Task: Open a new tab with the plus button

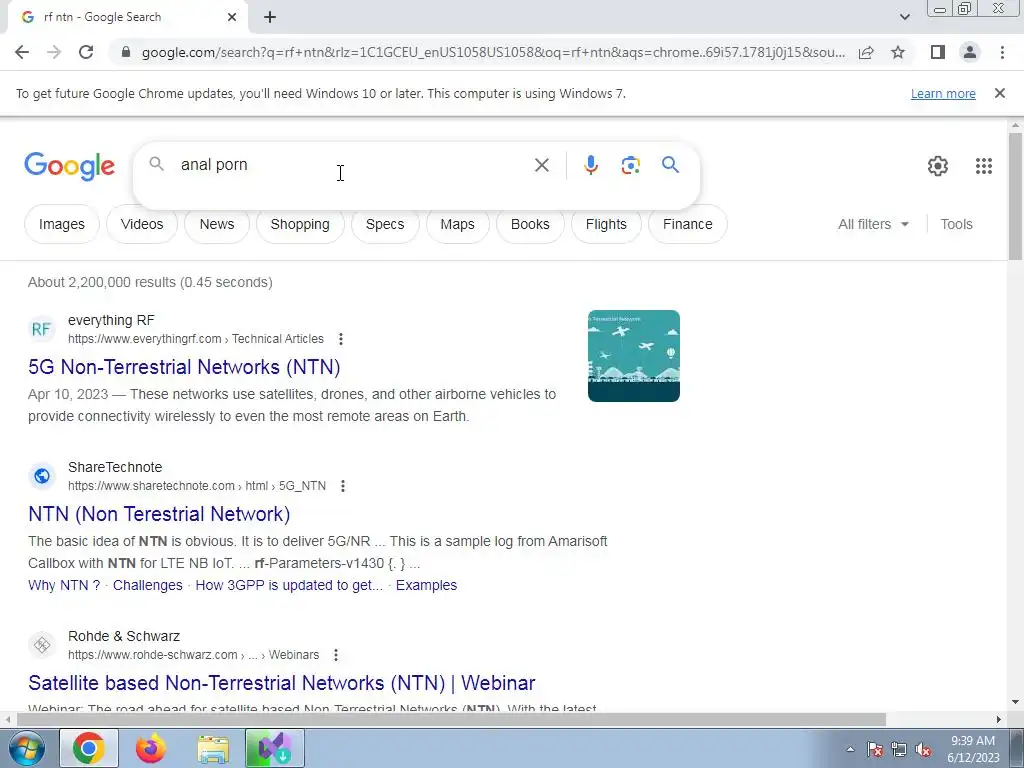Action: (x=270, y=18)
